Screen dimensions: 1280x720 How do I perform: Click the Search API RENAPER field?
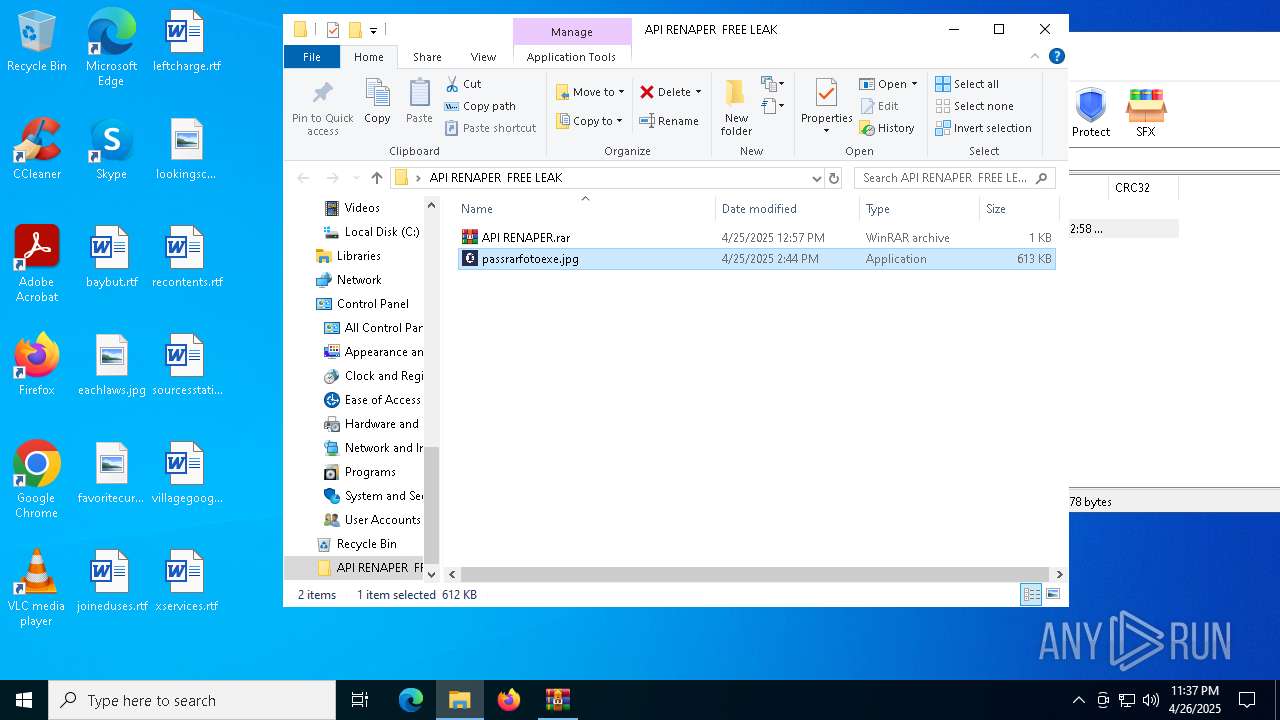pos(955,178)
